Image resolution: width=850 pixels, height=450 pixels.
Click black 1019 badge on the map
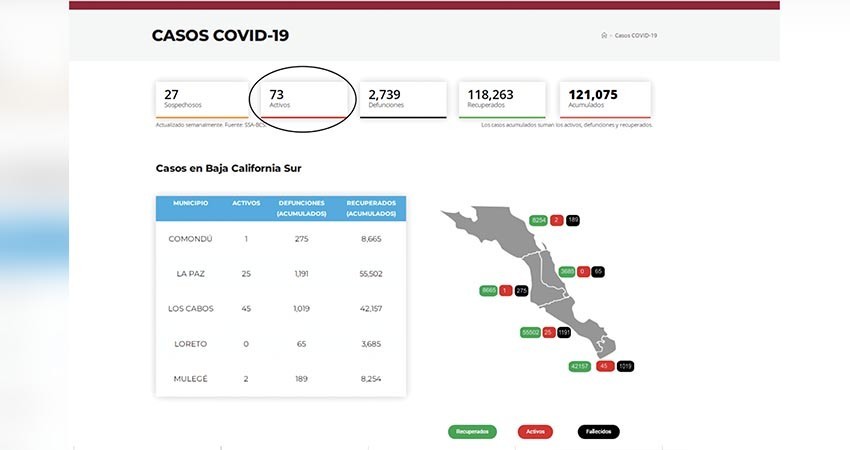point(625,367)
